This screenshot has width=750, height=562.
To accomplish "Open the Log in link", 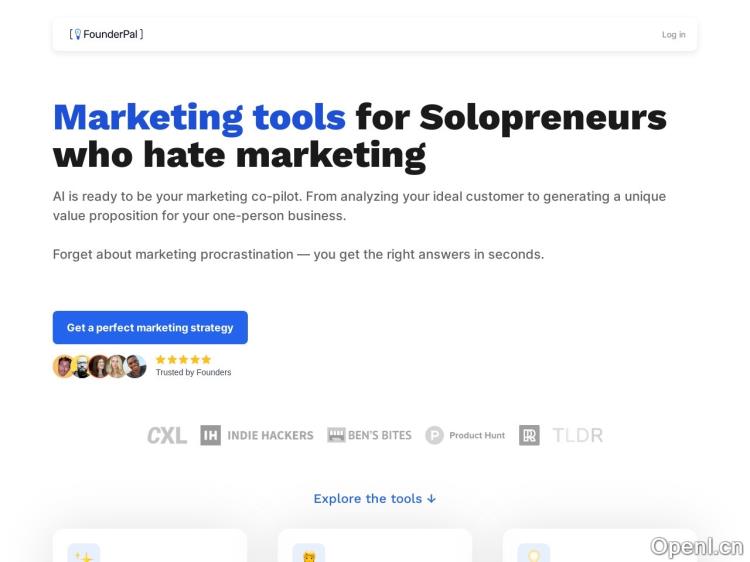I will (673, 35).
